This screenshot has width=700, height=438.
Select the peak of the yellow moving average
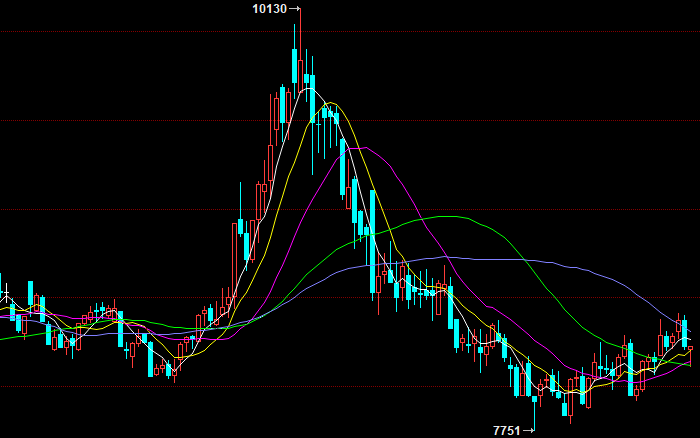point(333,103)
